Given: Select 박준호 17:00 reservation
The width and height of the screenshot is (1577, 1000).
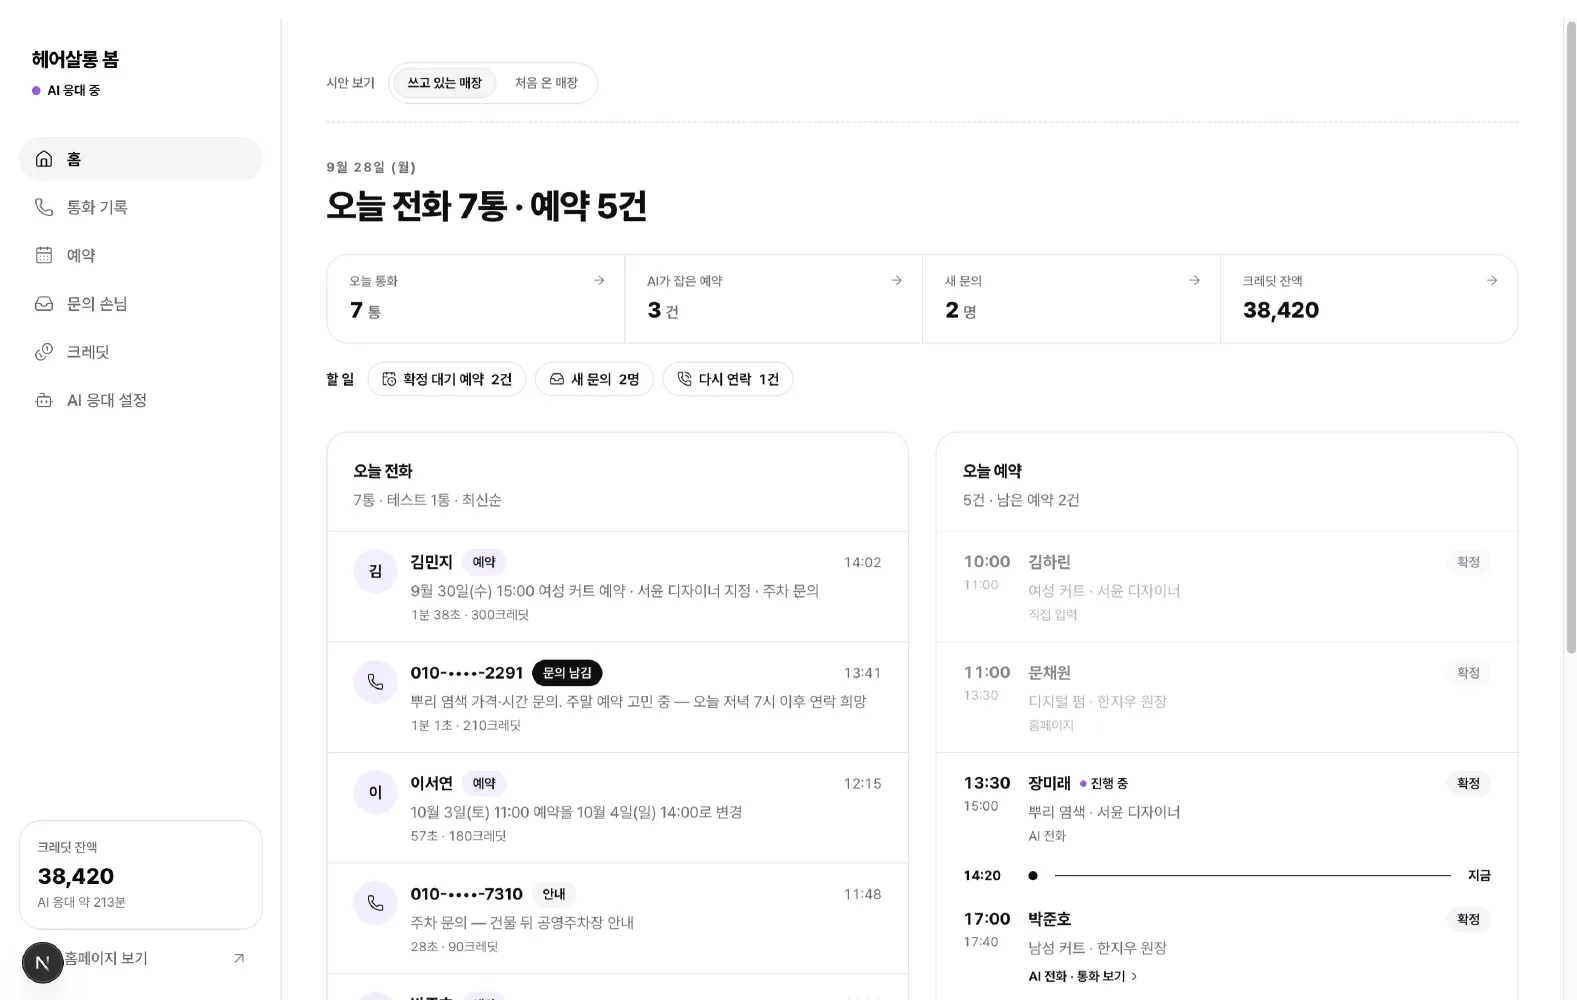Looking at the screenshot, I should [1227, 946].
